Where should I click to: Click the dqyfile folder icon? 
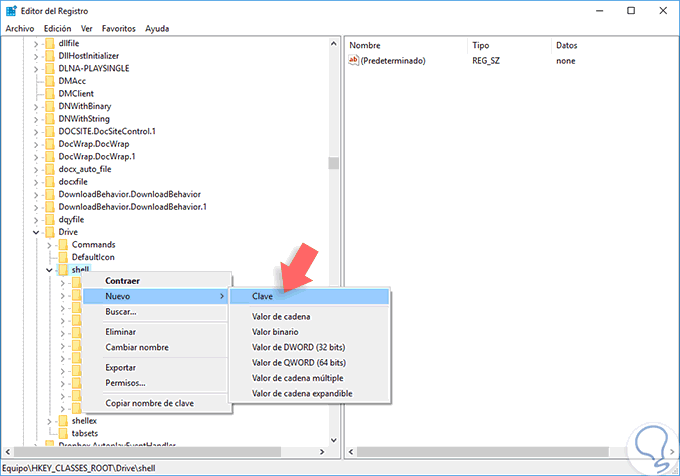click(x=50, y=219)
